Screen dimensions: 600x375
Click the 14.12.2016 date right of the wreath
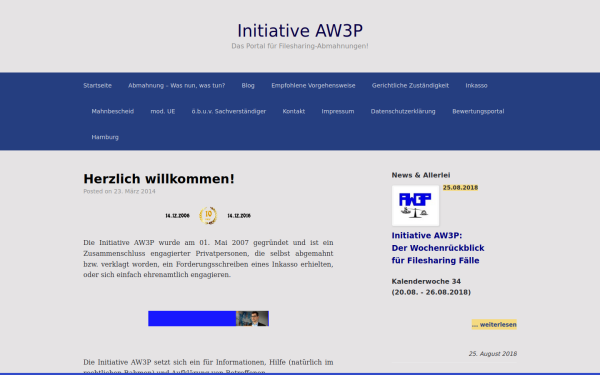point(239,216)
